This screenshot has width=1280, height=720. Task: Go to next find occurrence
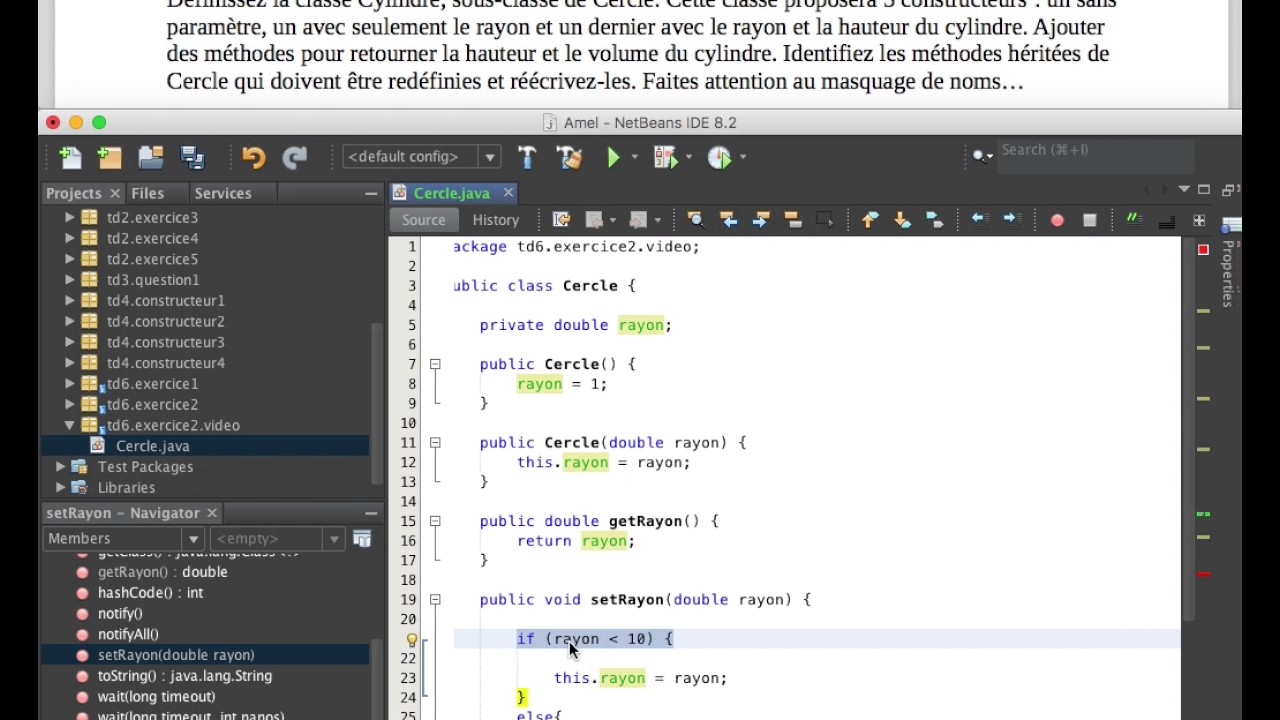760,220
